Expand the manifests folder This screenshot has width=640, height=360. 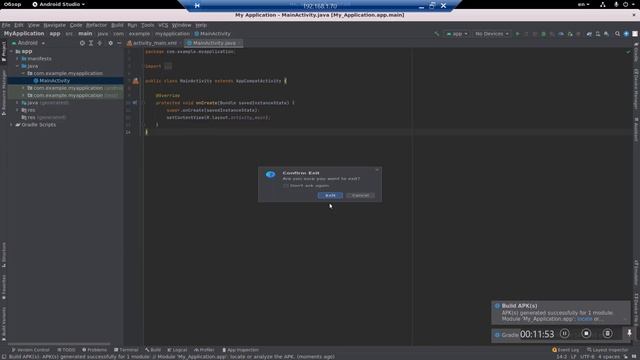tap(18, 59)
